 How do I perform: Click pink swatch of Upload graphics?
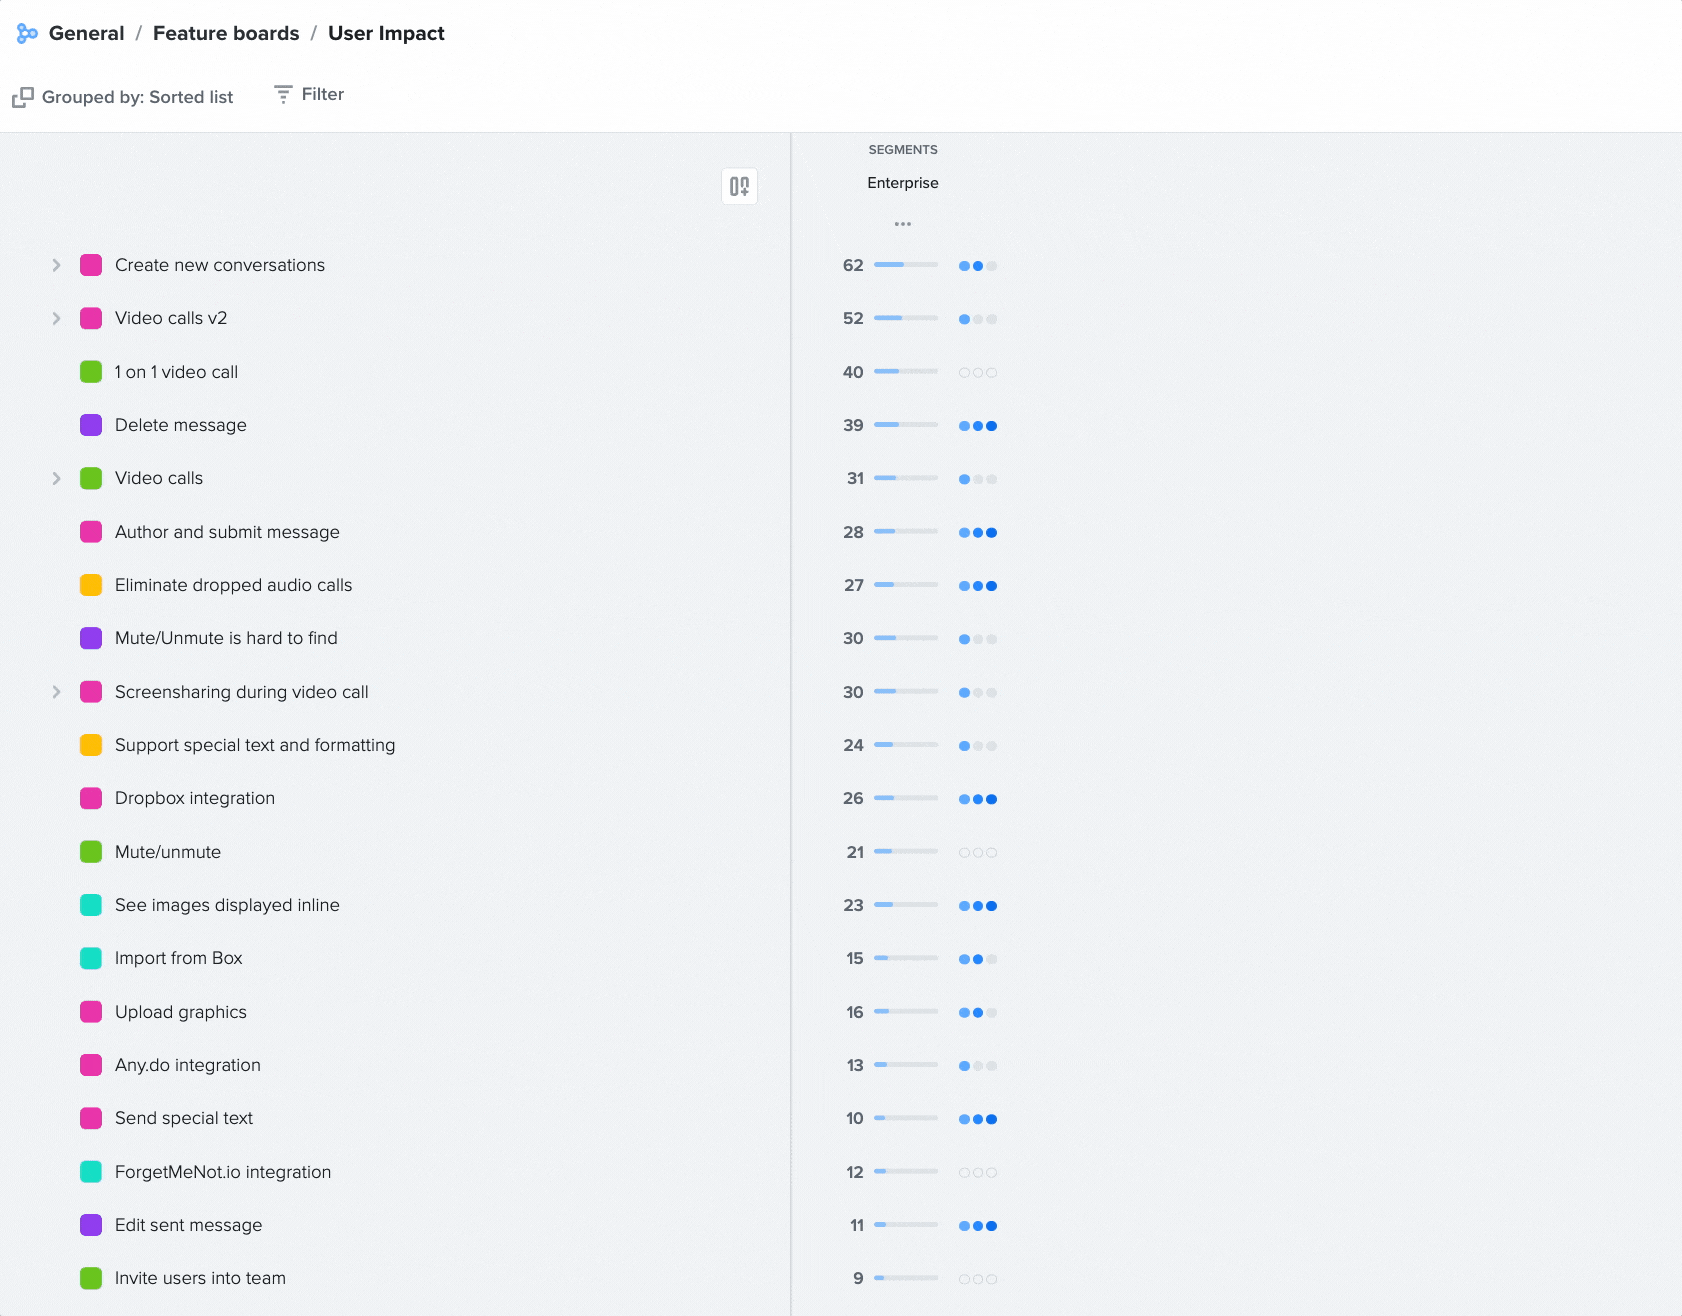tap(91, 1012)
